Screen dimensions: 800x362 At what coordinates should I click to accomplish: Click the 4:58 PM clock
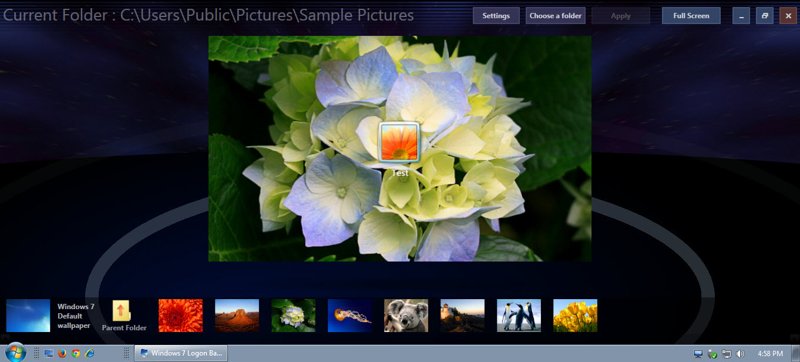coord(770,353)
